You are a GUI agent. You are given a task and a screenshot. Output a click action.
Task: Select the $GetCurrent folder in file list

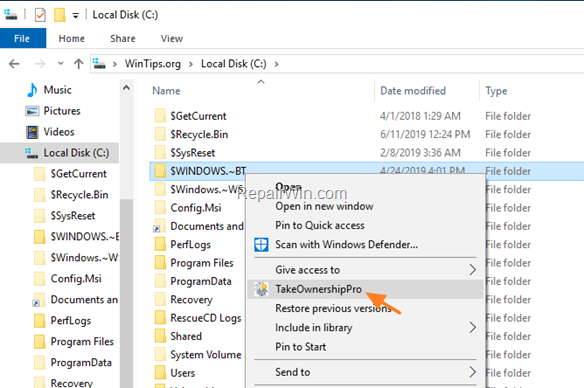pyautogui.click(x=198, y=116)
